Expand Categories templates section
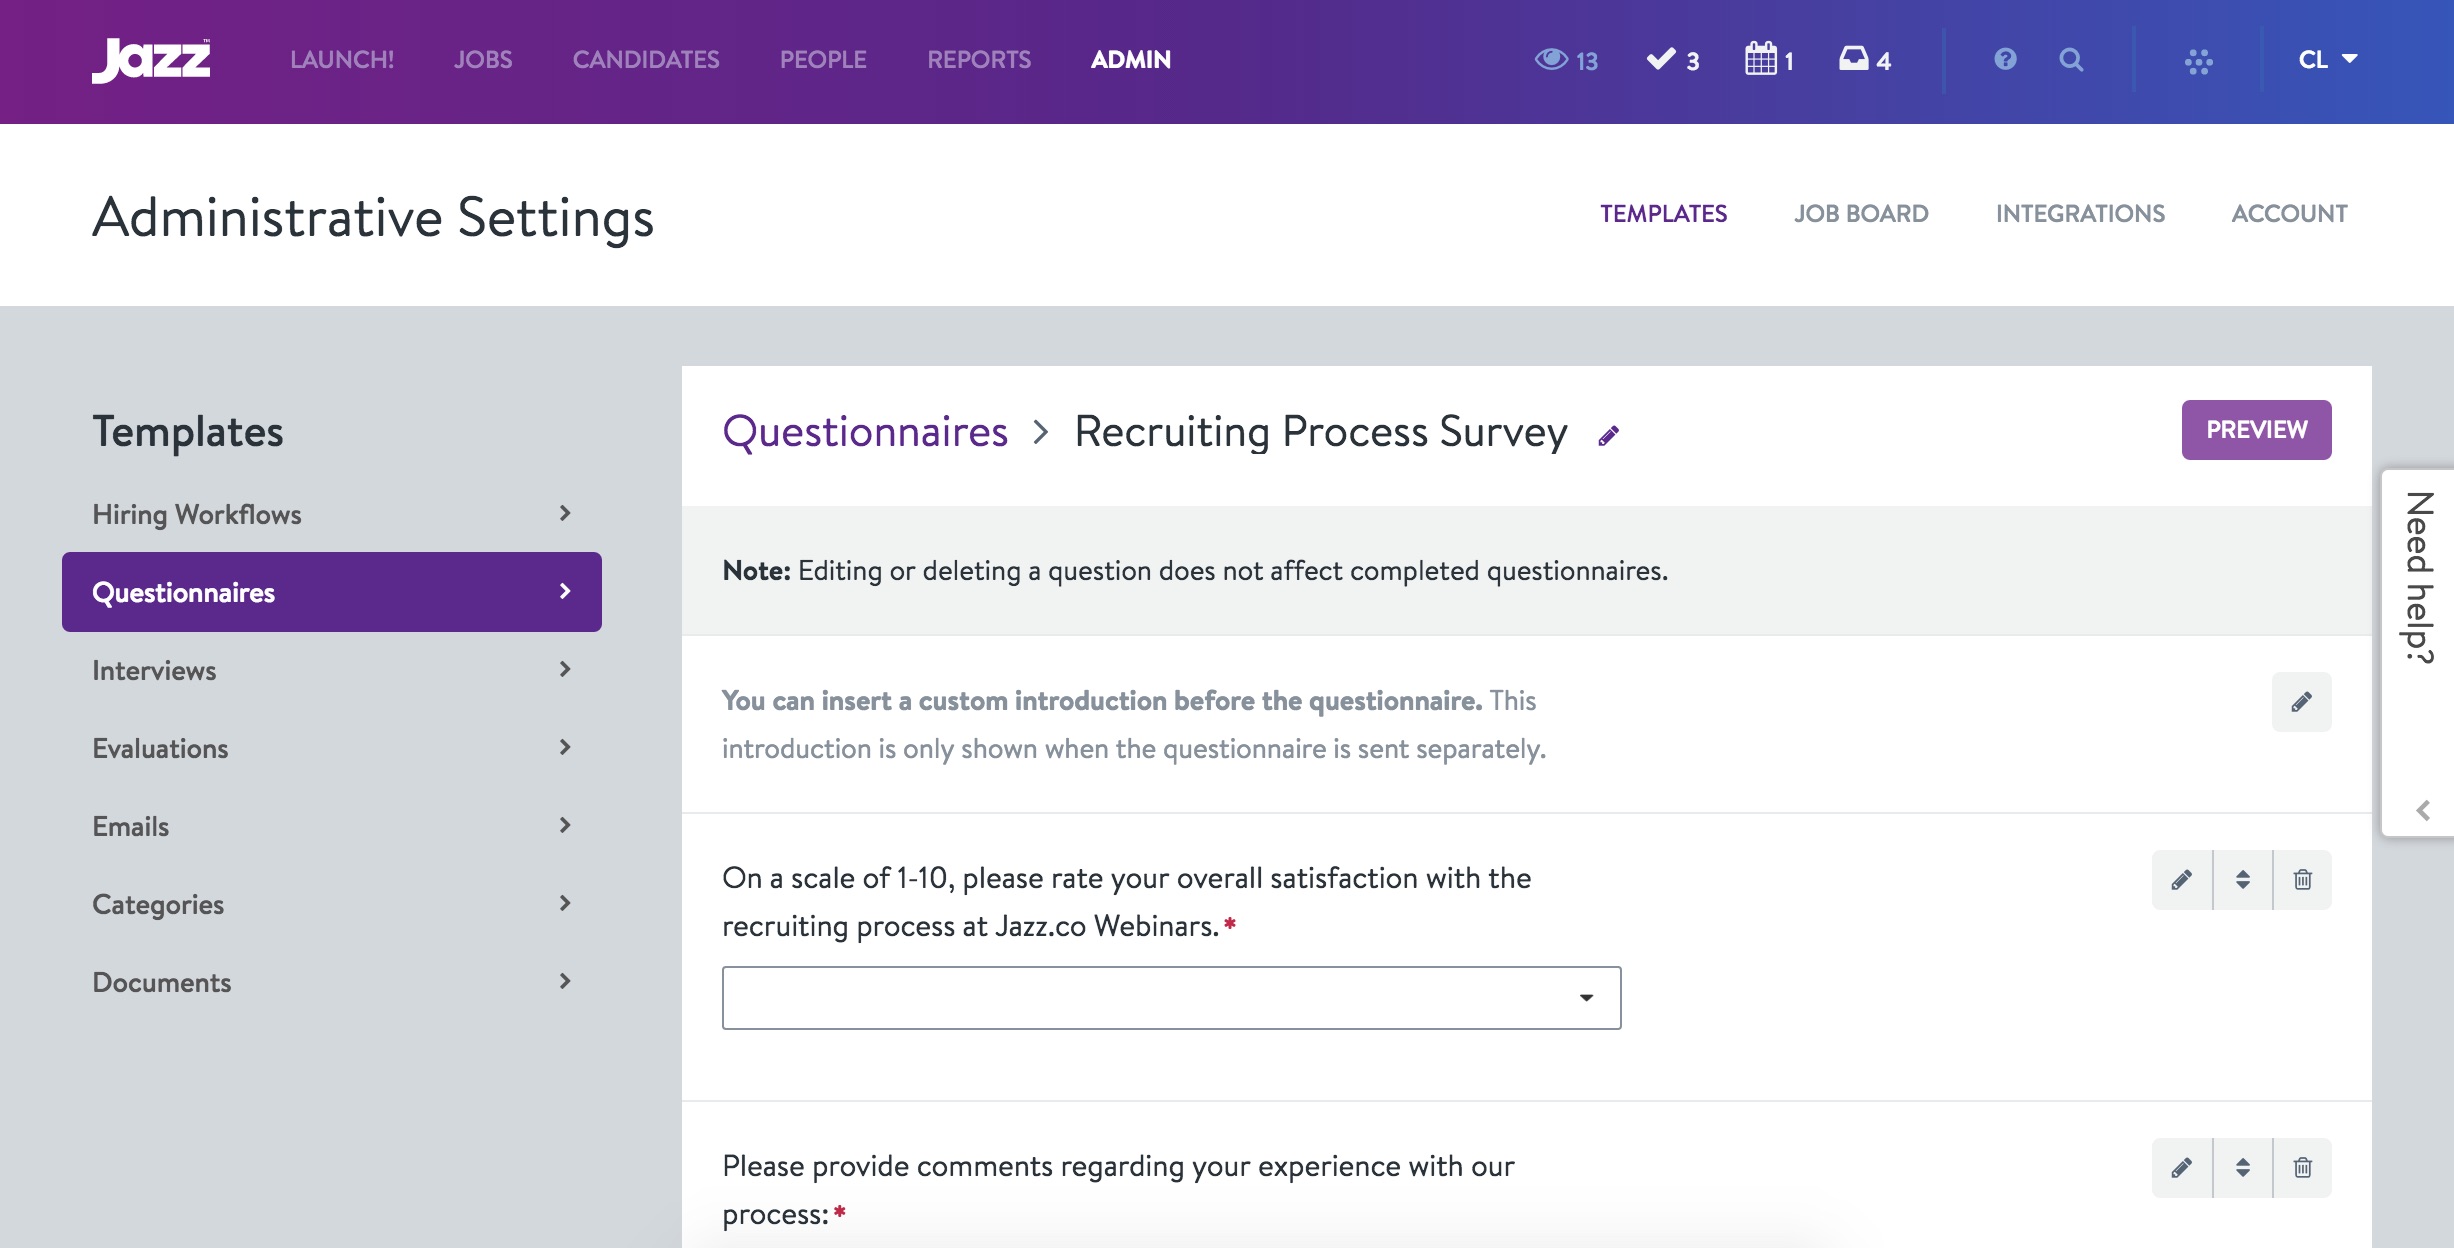Screen dimensions: 2454x1248 pos(332,904)
